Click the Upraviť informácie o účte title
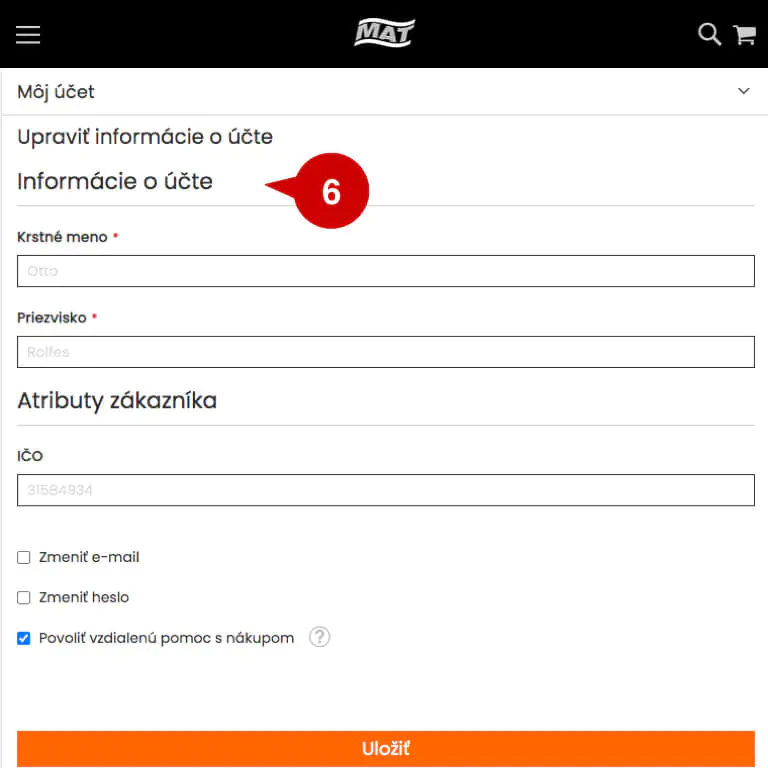The height and width of the screenshot is (768, 768). (145, 137)
